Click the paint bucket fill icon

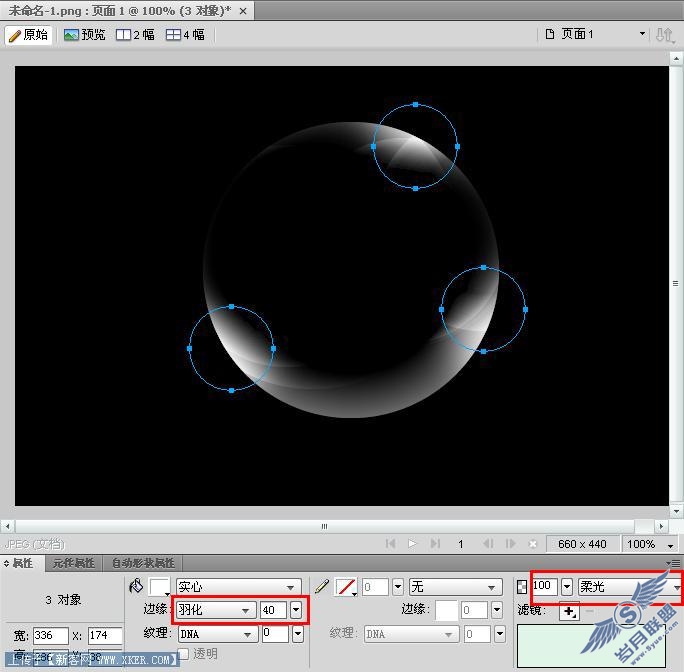click(136, 586)
